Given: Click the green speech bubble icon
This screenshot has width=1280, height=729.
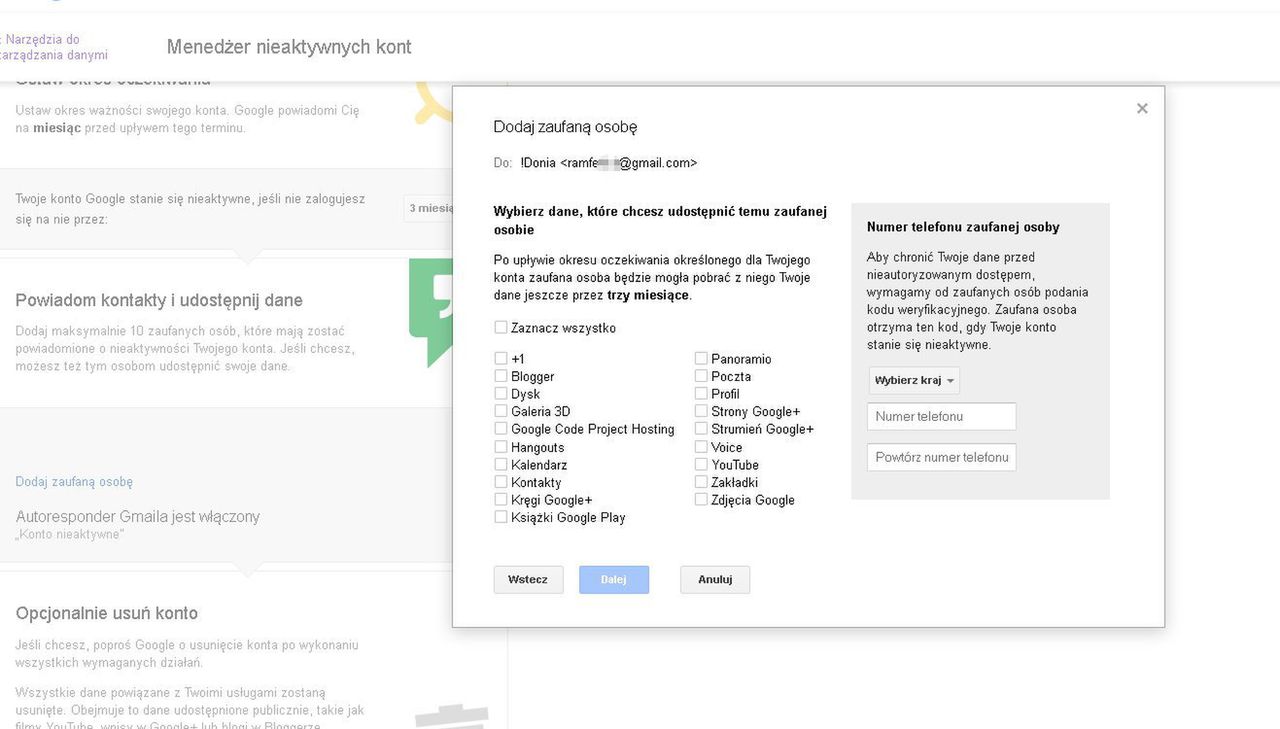Looking at the screenshot, I should pos(431,312).
